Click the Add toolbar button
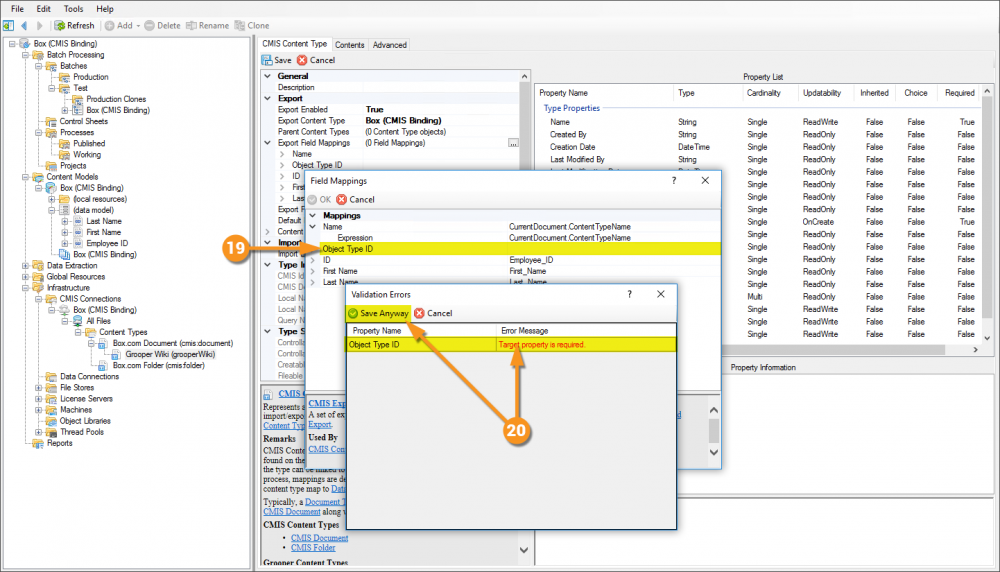Image resolution: width=1000 pixels, height=572 pixels. click(122, 26)
